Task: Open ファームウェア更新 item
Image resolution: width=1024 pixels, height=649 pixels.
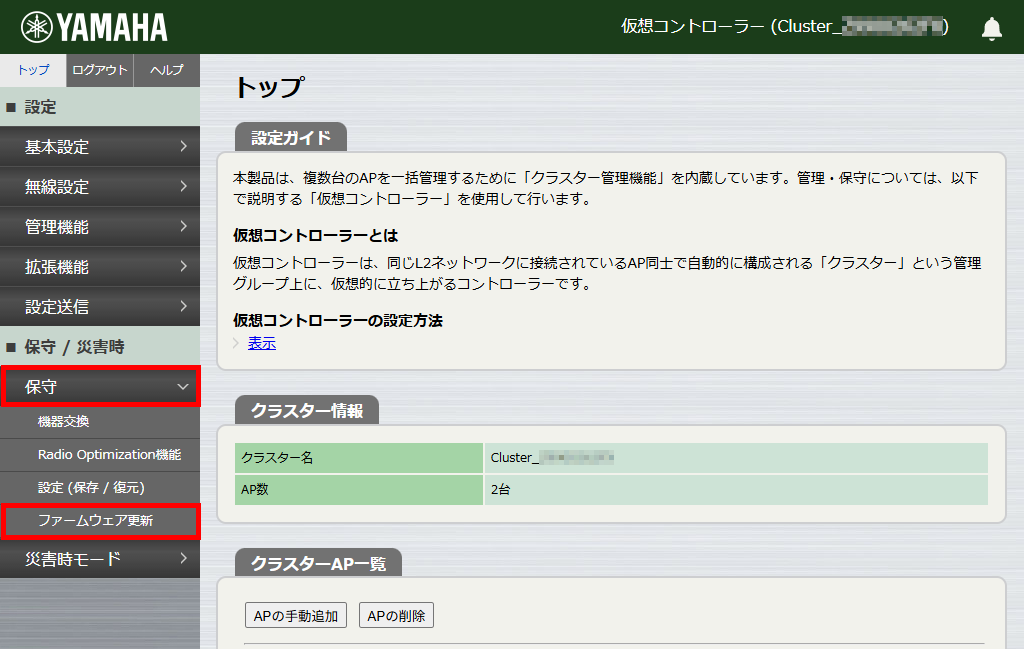Action: click(101, 521)
